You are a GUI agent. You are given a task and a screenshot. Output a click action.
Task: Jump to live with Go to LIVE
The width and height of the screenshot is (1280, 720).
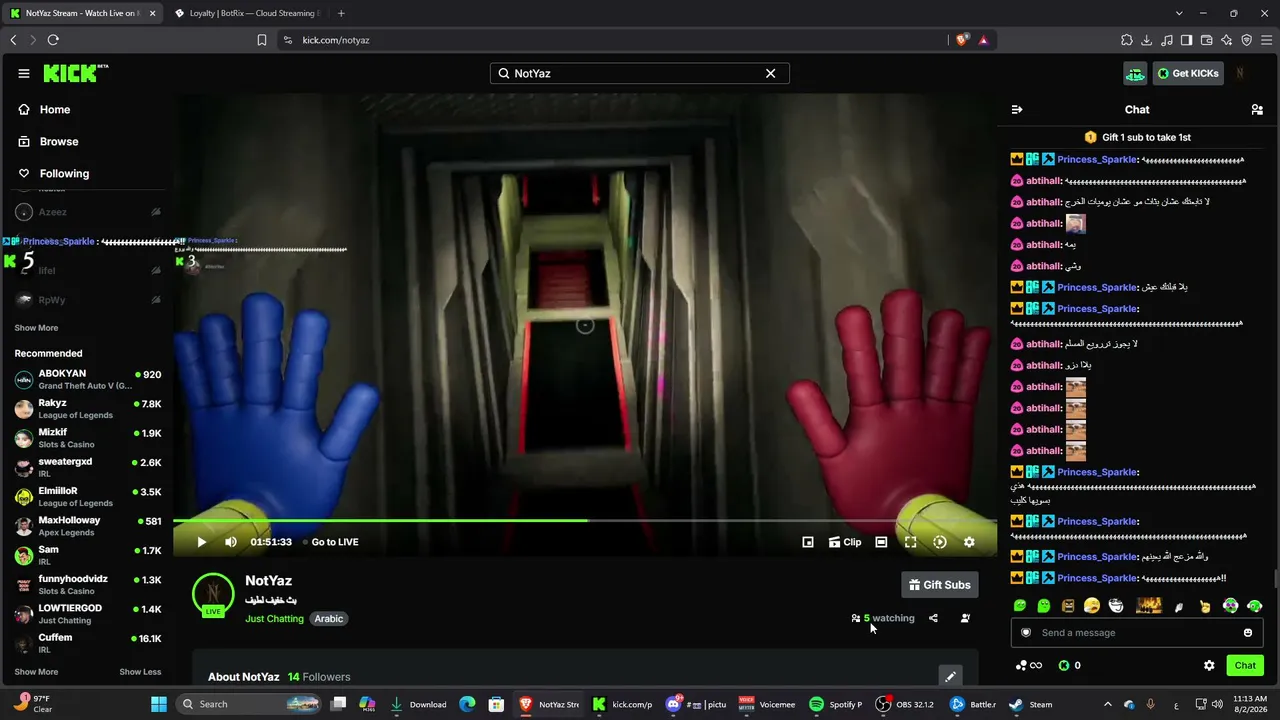point(331,542)
